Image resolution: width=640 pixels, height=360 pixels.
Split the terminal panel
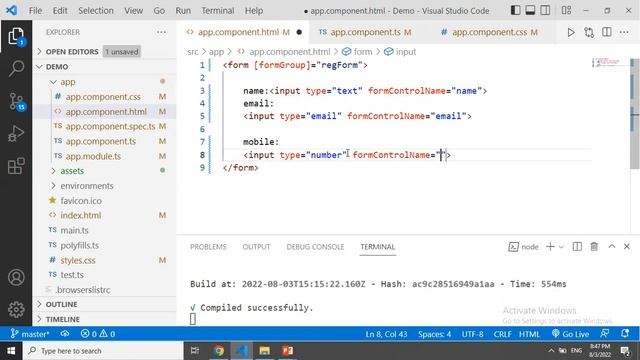[577, 247]
